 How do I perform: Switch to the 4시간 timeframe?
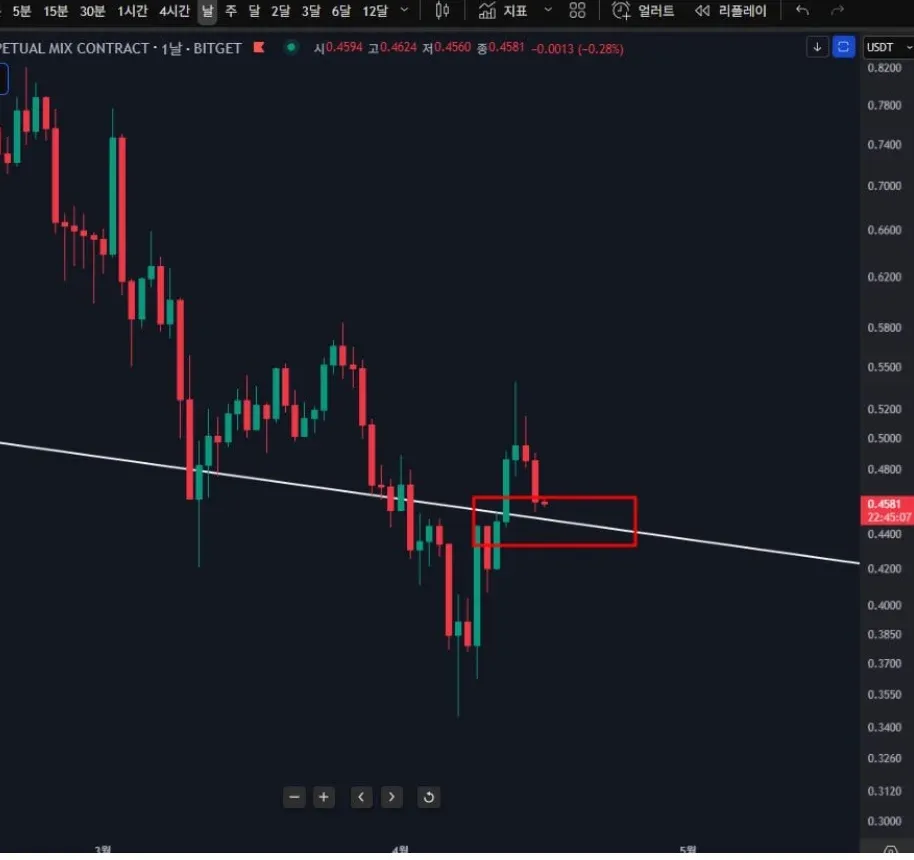(174, 11)
